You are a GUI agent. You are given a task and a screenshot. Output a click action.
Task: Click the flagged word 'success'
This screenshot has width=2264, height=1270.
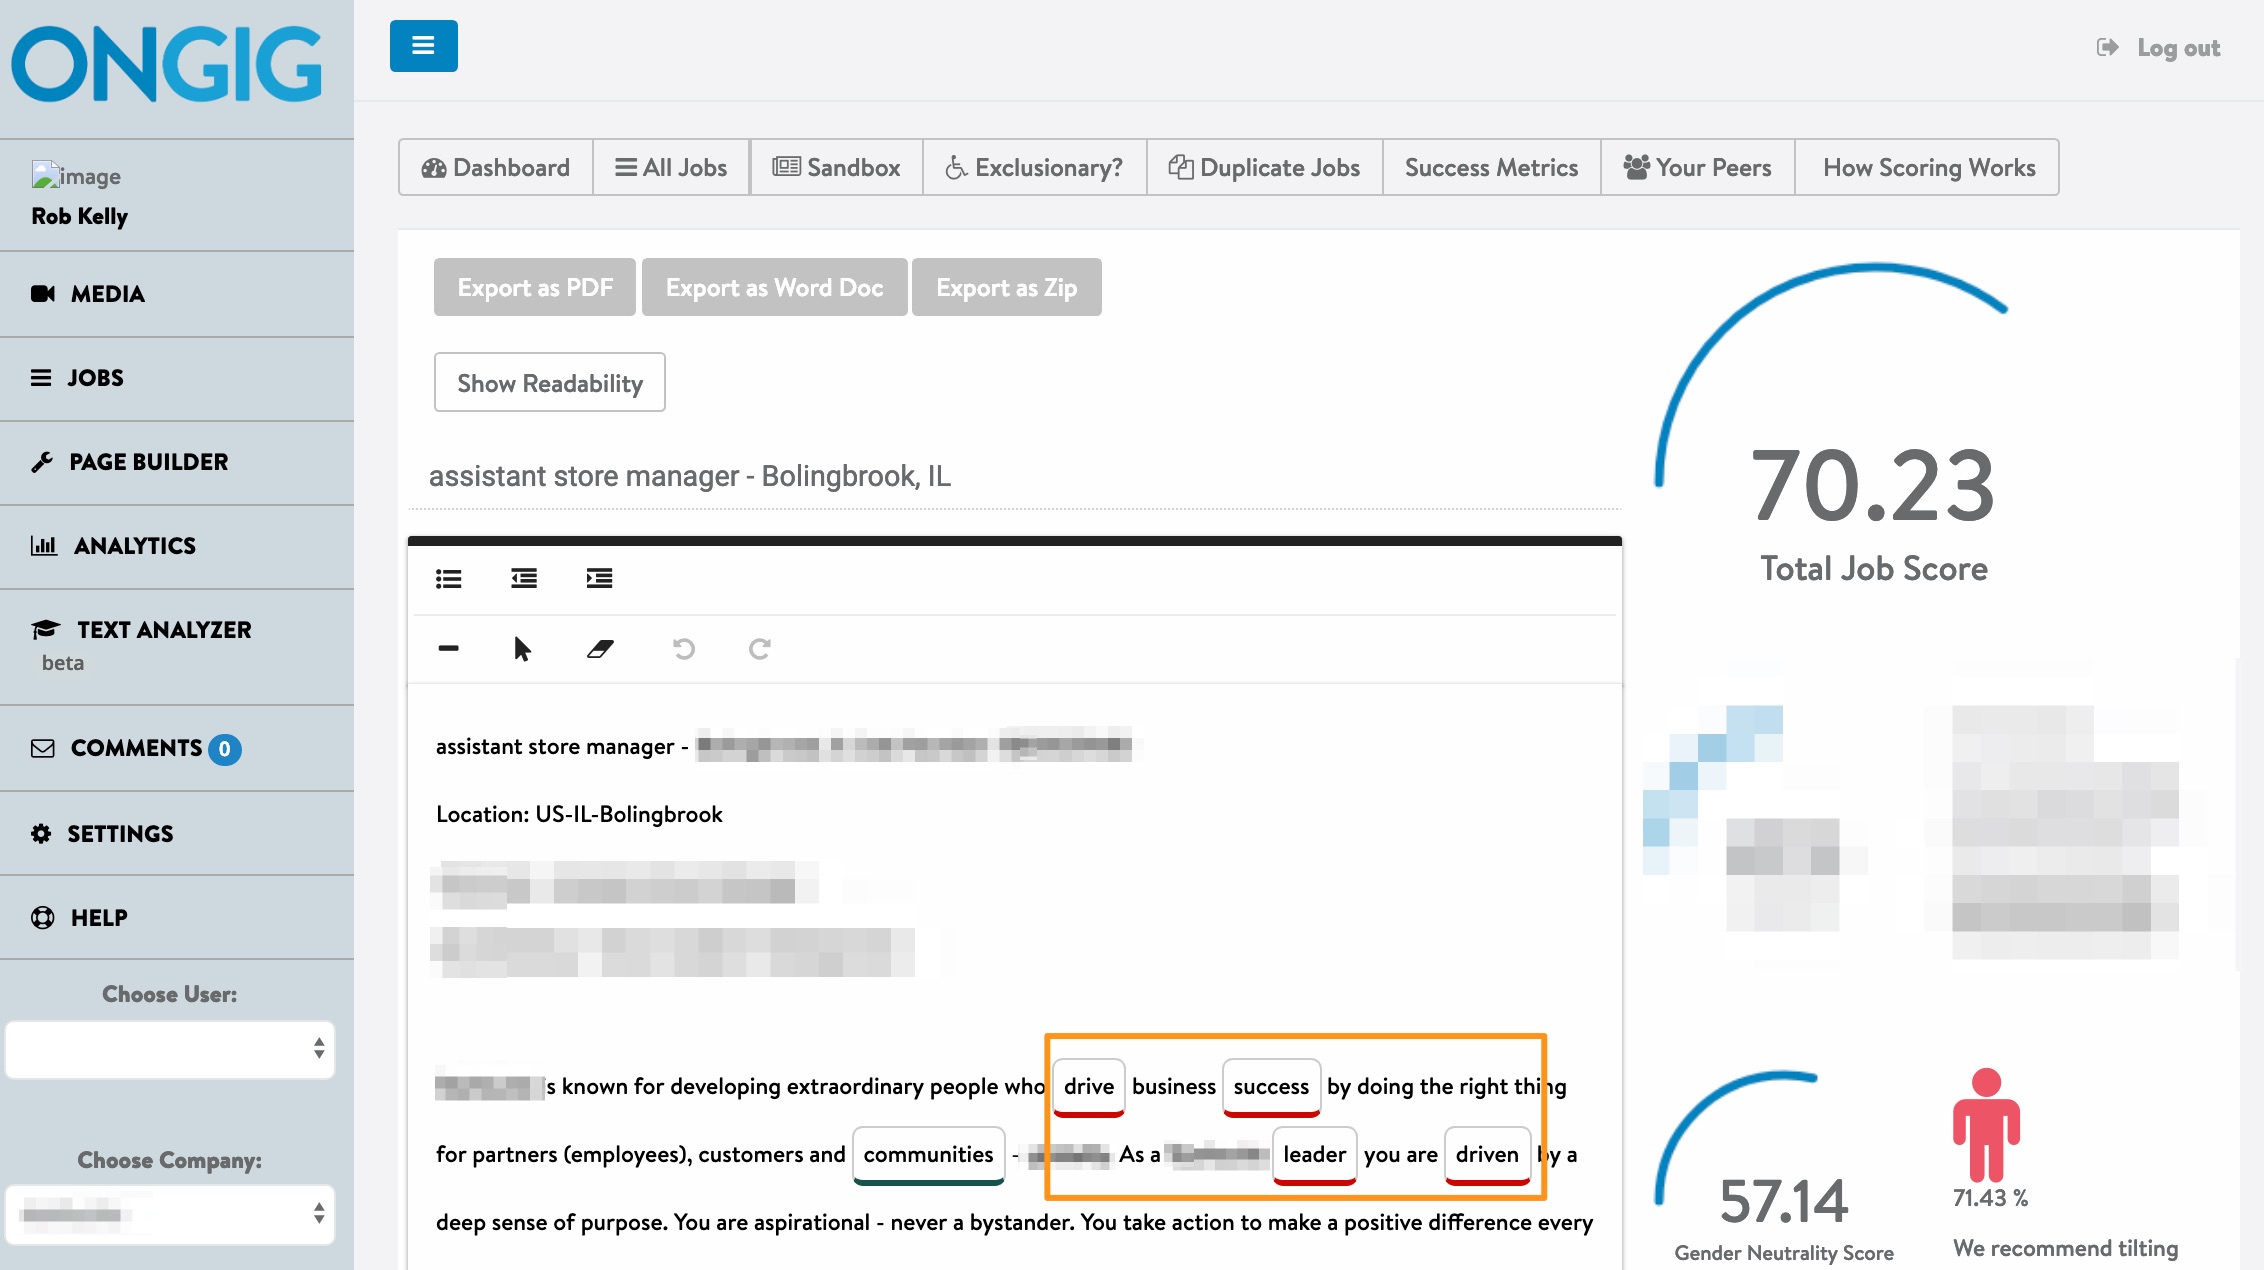[1271, 1087]
